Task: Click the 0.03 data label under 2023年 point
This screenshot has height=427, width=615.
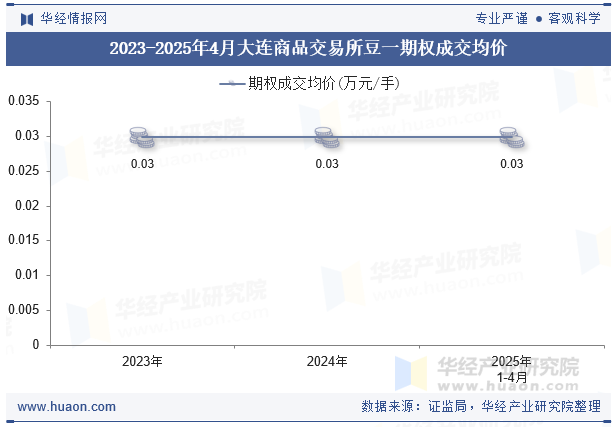Action: pos(142,164)
